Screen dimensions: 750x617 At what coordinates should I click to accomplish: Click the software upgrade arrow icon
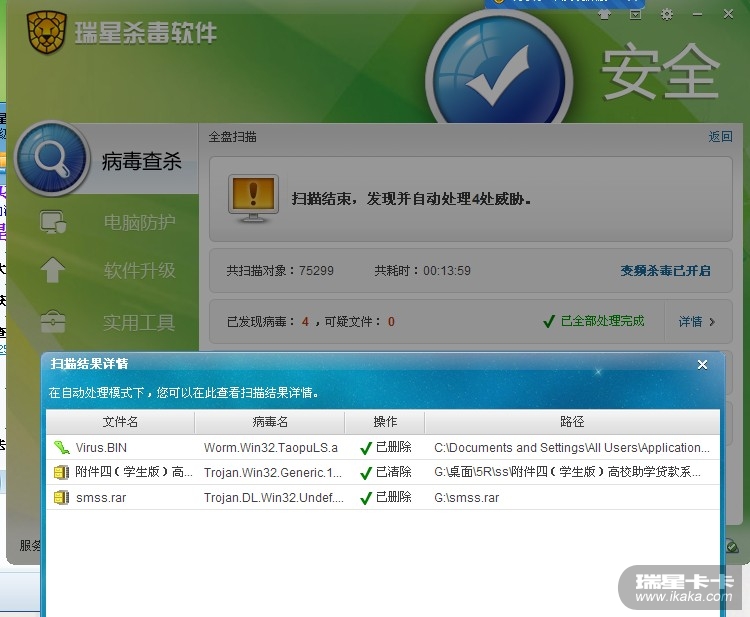click(x=53, y=270)
